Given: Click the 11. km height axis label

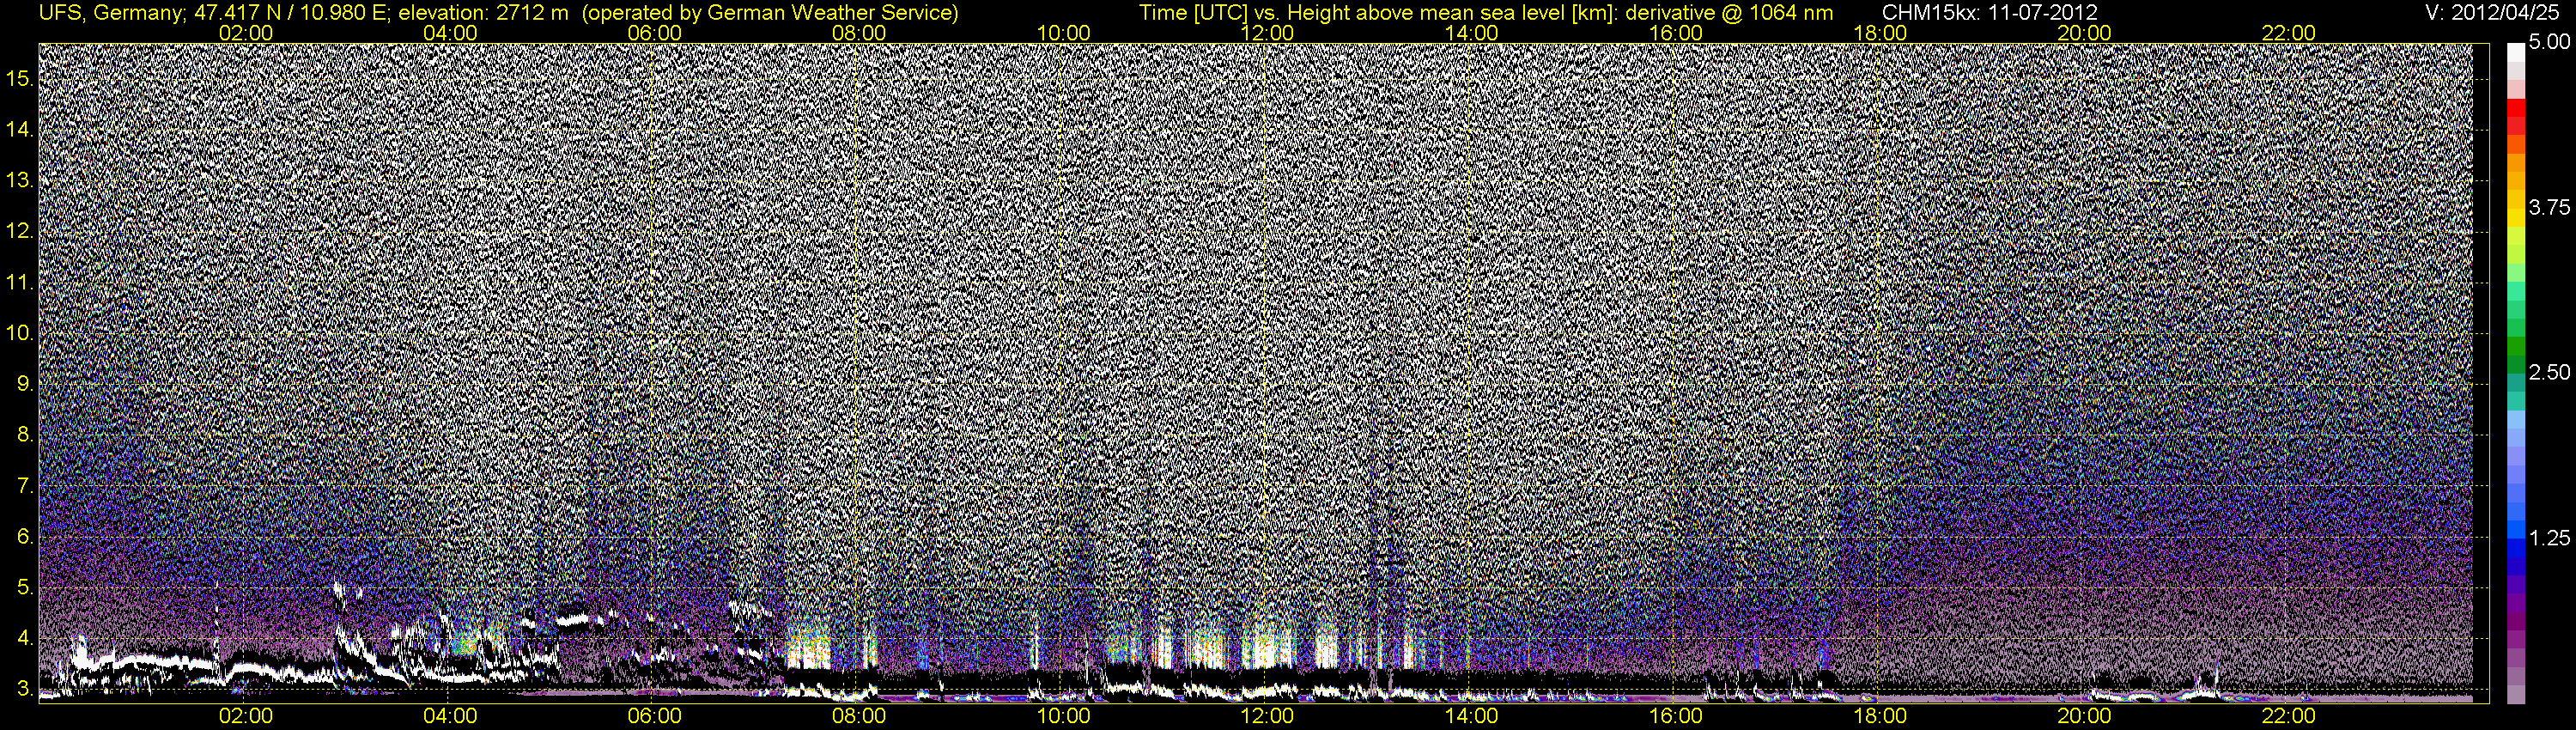Looking at the screenshot, I should (20, 282).
